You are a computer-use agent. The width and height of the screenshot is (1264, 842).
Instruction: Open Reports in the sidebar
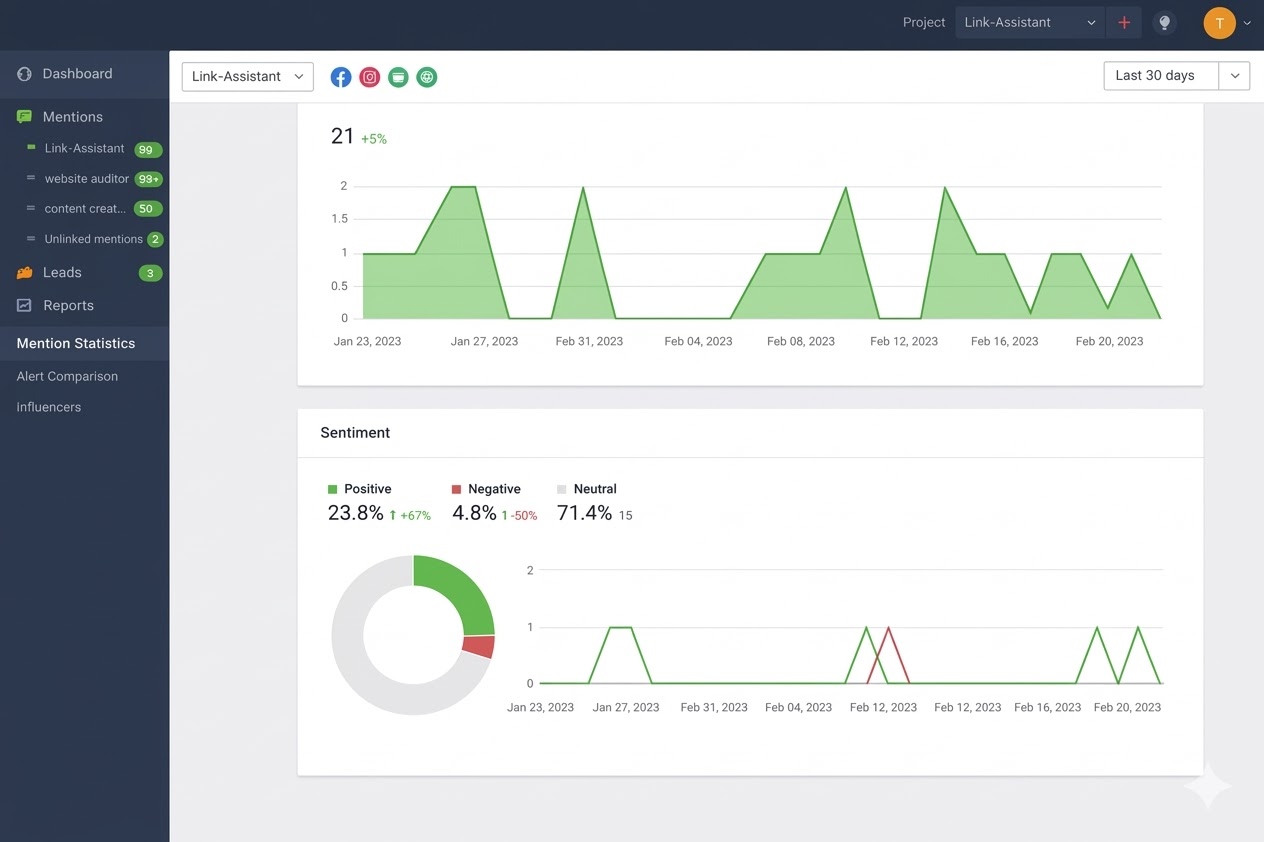(68, 306)
